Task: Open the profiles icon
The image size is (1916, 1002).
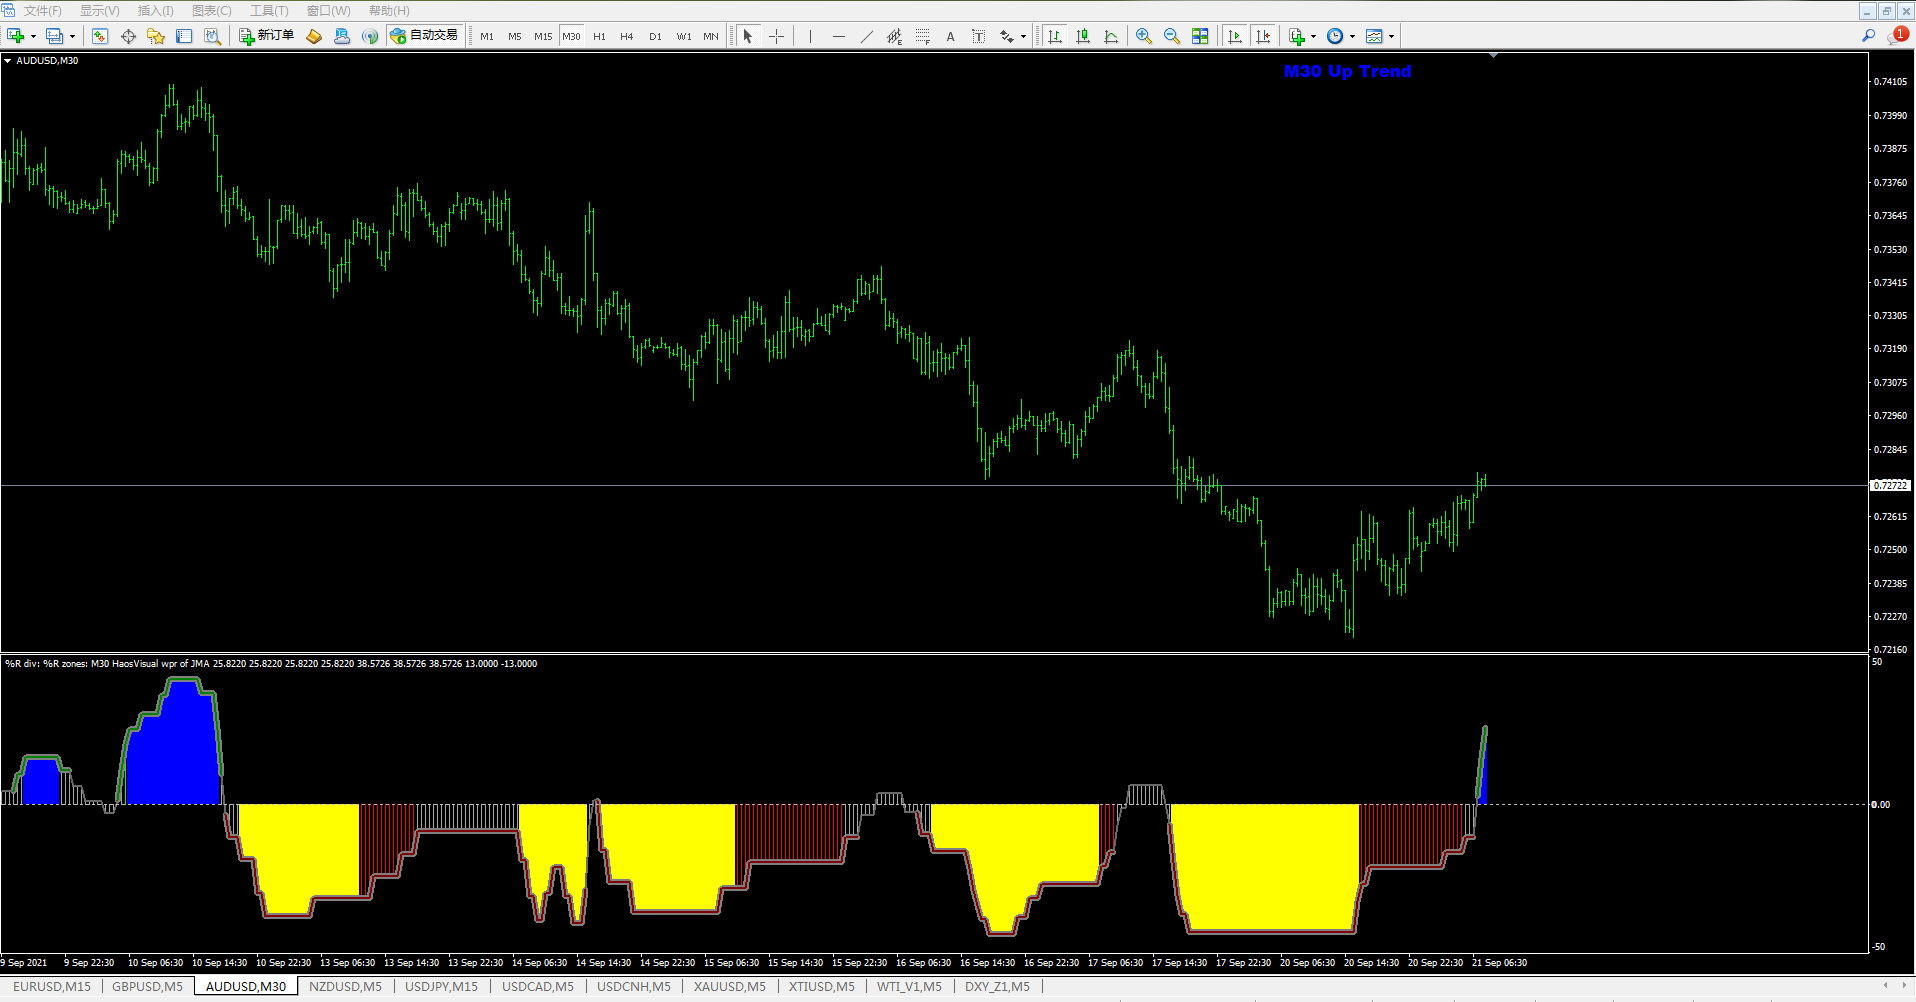Action: click(55, 36)
